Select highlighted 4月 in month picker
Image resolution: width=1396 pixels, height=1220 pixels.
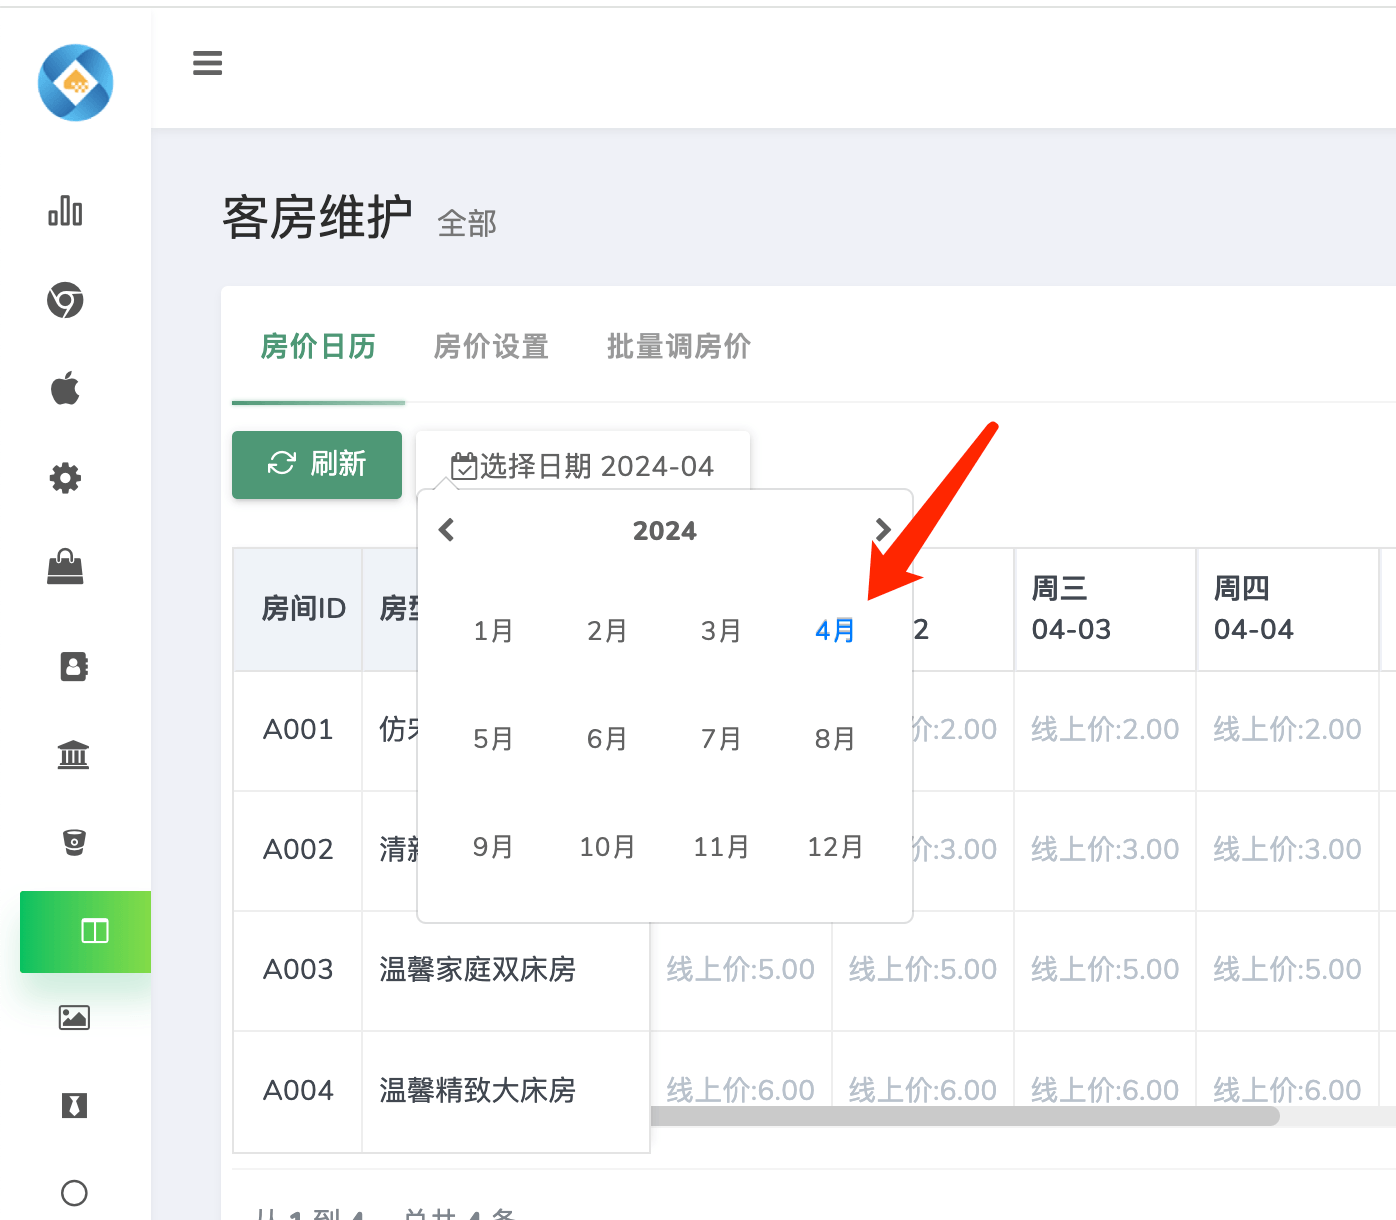(x=835, y=631)
